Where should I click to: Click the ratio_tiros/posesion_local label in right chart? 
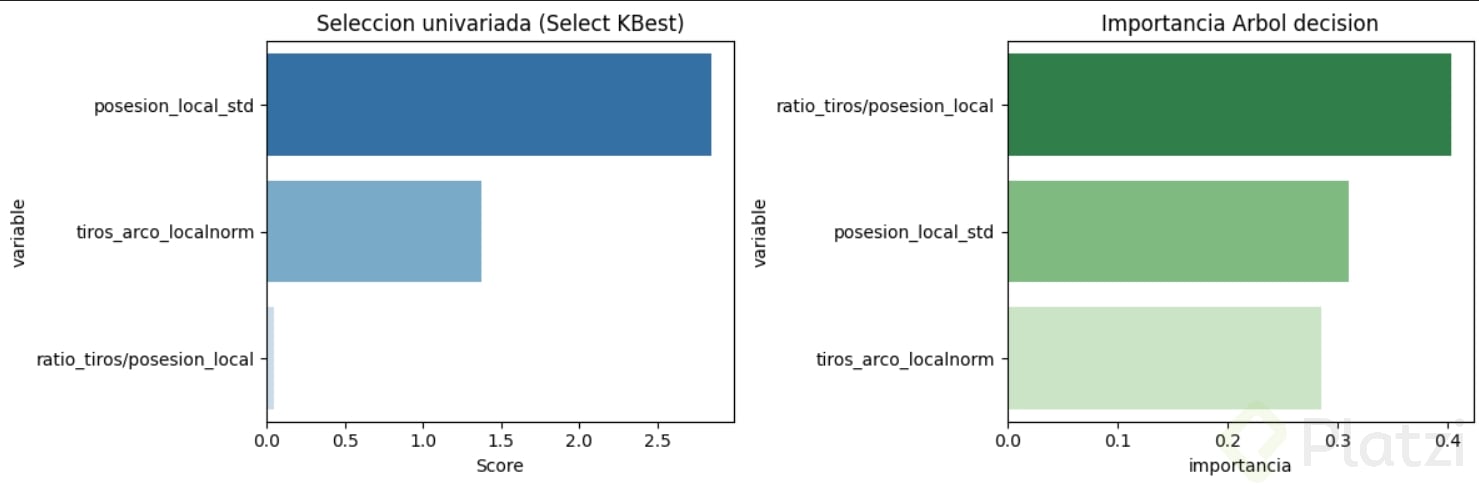tap(885, 105)
